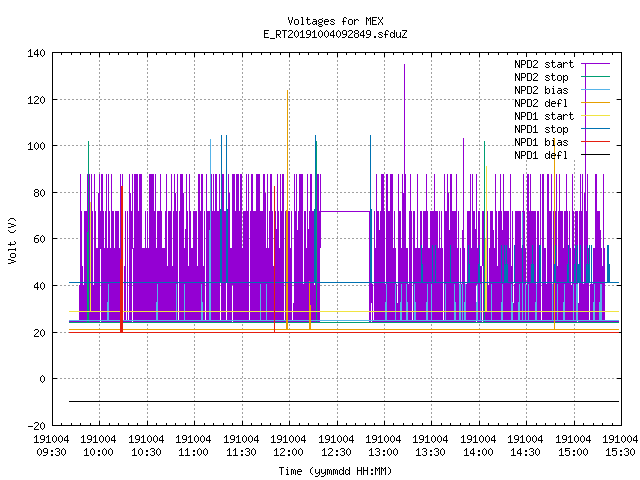Viewport: 640px width, 480px height.
Task: Click the 'NPD1 bias' legend label
Action: [x=541, y=142]
